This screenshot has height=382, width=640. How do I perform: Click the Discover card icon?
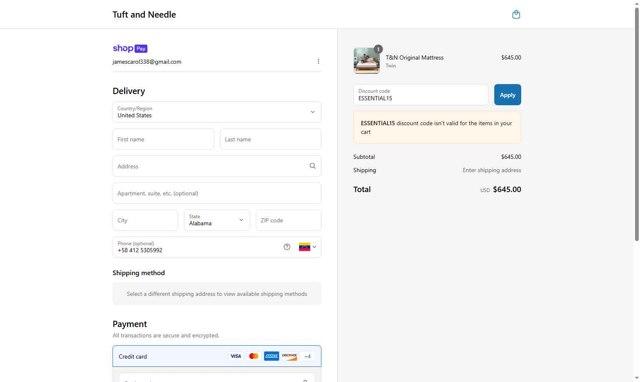tap(289, 356)
